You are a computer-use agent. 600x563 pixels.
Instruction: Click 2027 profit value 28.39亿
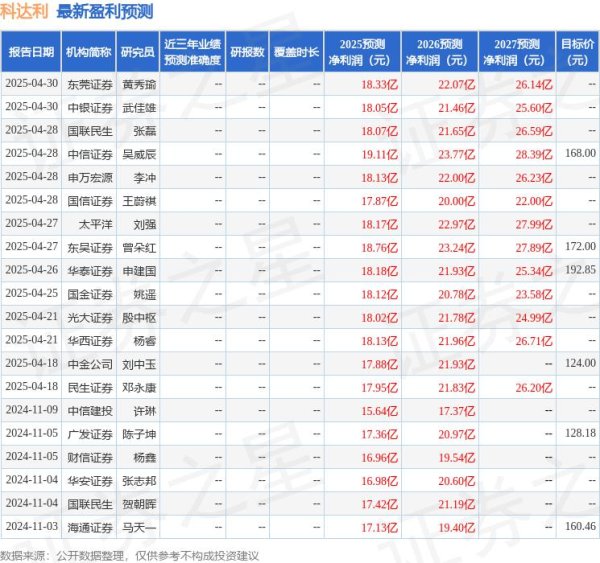(x=534, y=155)
